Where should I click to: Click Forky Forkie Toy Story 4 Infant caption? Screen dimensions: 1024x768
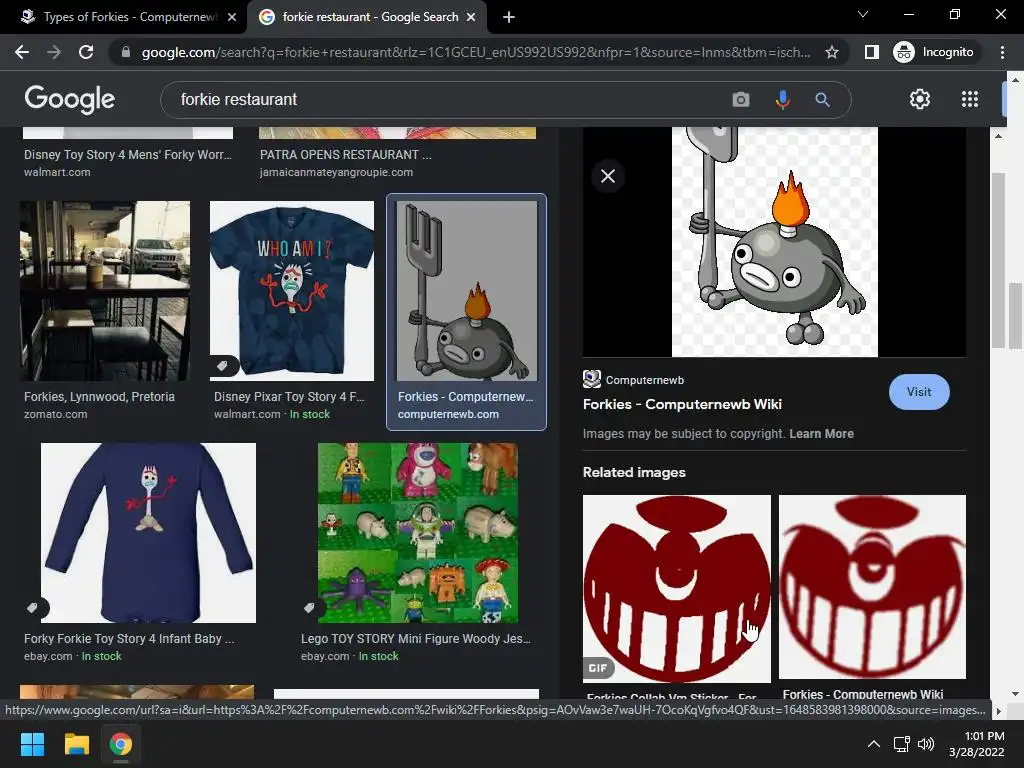click(x=129, y=639)
